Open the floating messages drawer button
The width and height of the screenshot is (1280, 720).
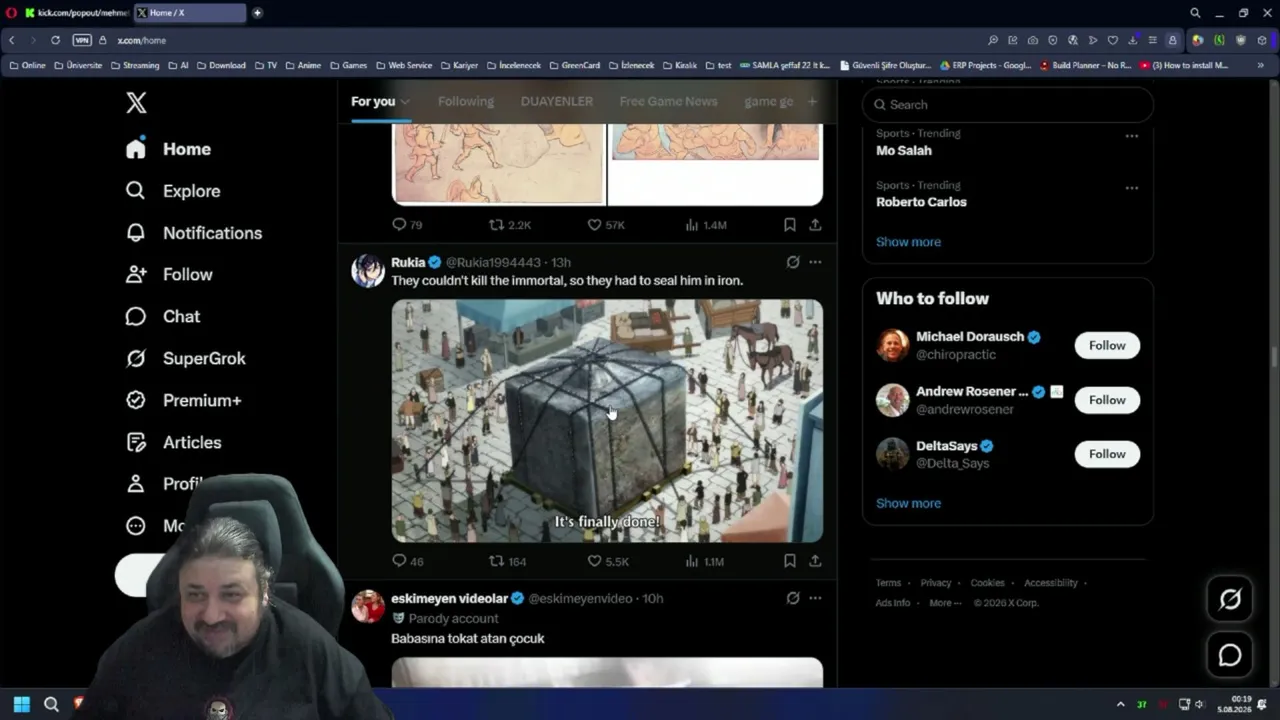click(1230, 655)
